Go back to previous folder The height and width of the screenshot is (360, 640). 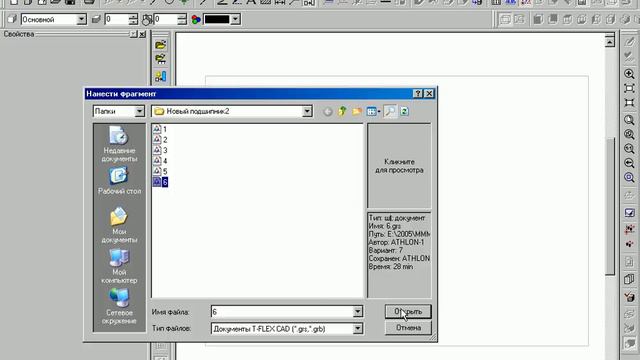pyautogui.click(x=327, y=111)
